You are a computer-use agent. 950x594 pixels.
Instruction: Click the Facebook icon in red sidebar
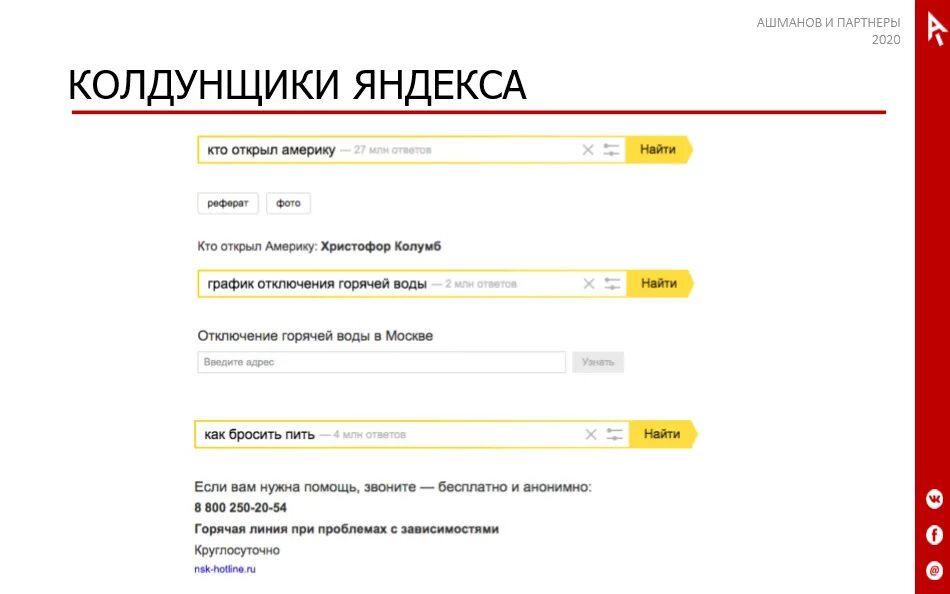[x=934, y=535]
